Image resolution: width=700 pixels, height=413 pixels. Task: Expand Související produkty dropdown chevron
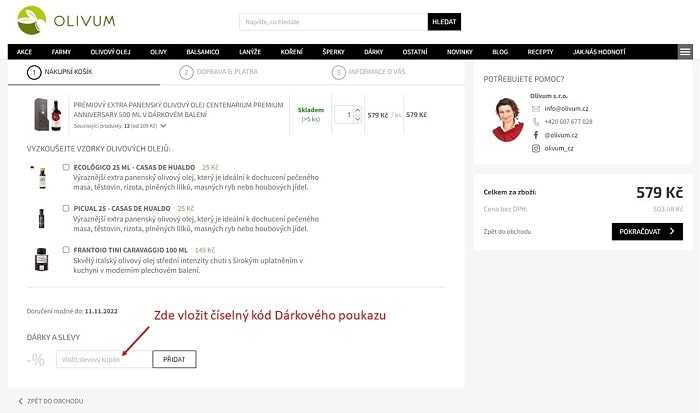[x=163, y=126]
